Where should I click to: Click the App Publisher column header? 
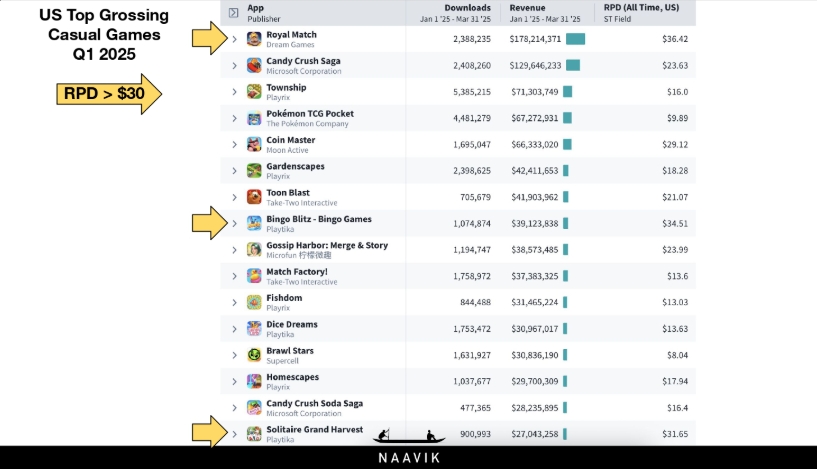click(264, 13)
